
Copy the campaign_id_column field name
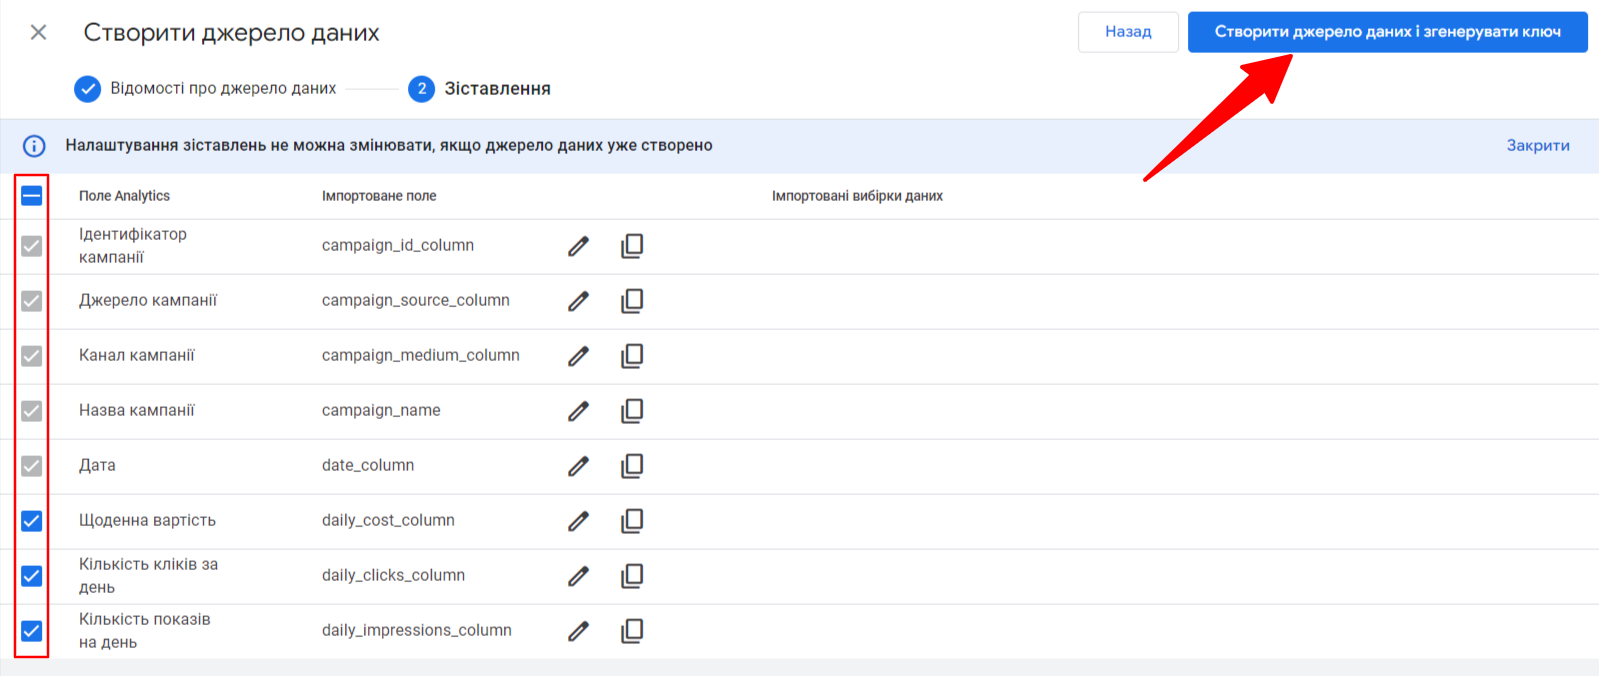pyautogui.click(x=632, y=246)
